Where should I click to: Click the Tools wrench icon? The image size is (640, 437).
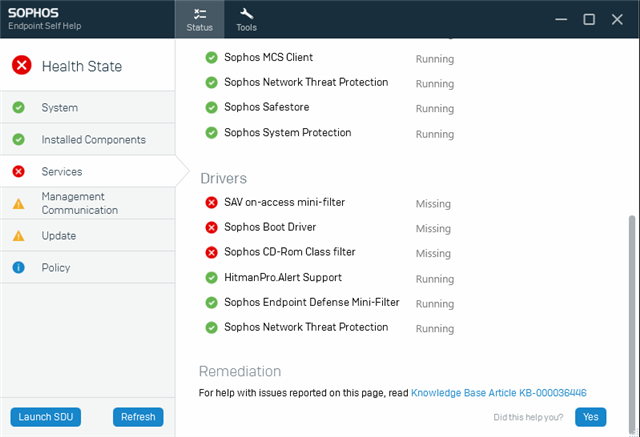click(x=247, y=13)
